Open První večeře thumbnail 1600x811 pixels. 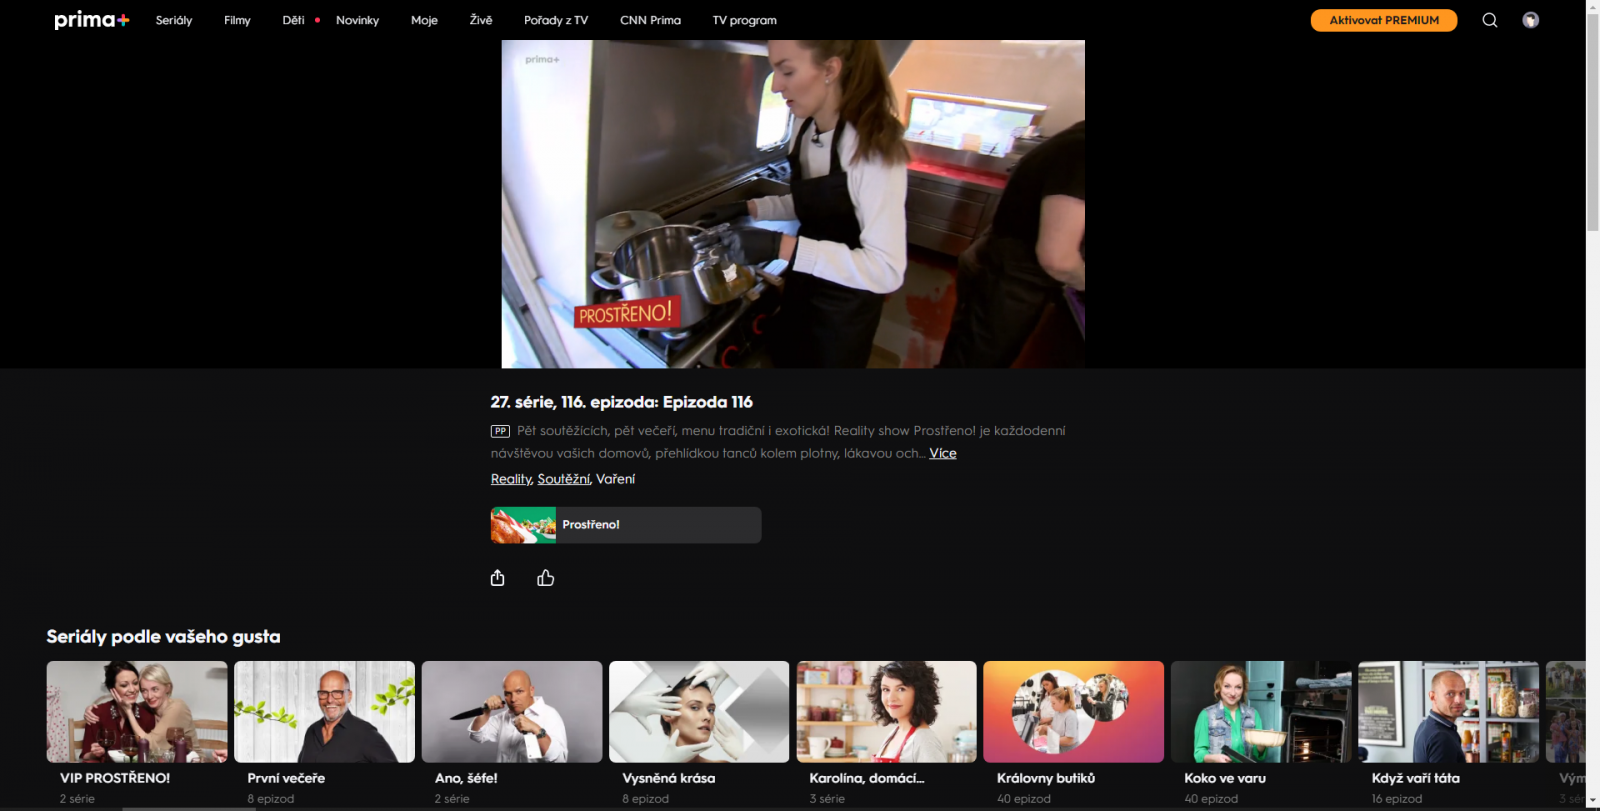[x=324, y=712]
